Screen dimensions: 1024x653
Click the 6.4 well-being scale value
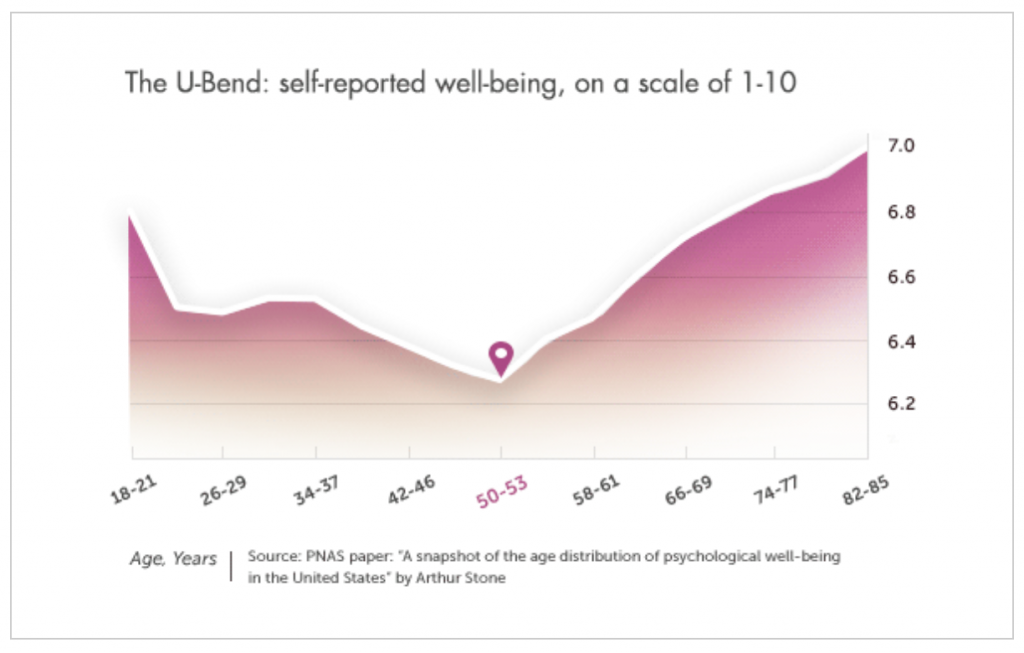click(x=902, y=342)
